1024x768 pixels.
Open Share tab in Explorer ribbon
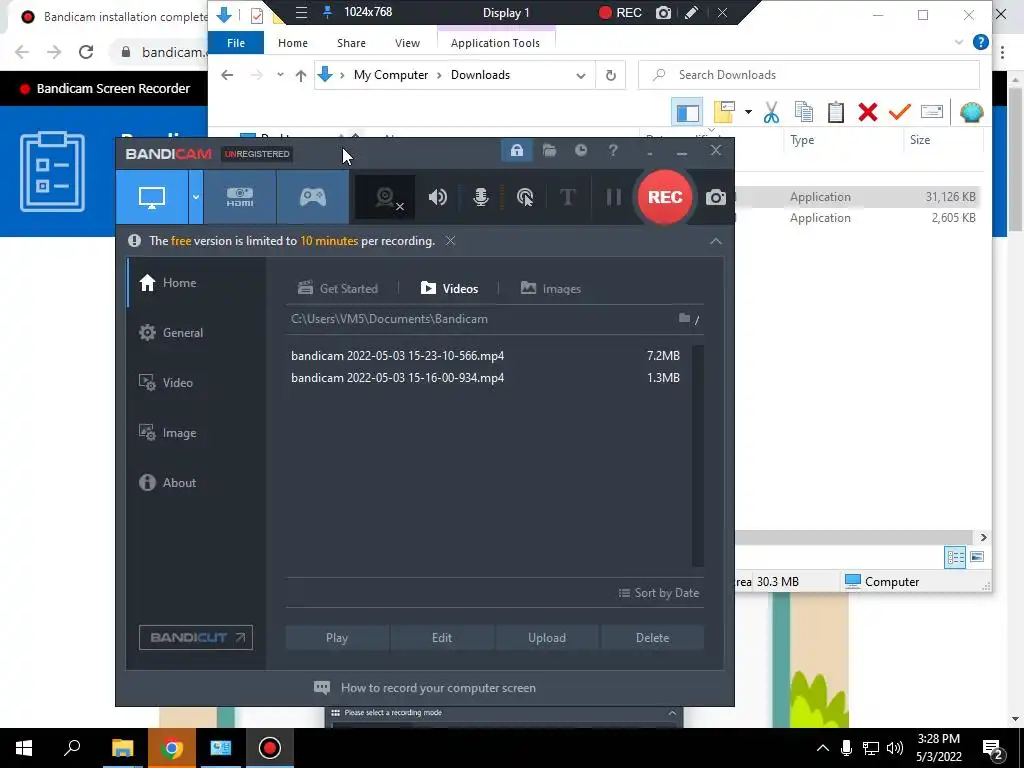pos(351,43)
